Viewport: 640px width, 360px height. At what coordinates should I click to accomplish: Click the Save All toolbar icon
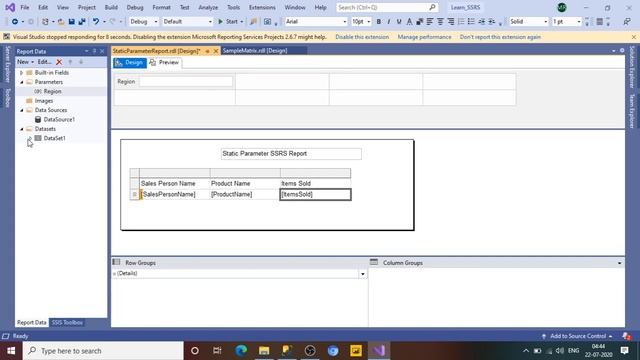tap(82, 22)
